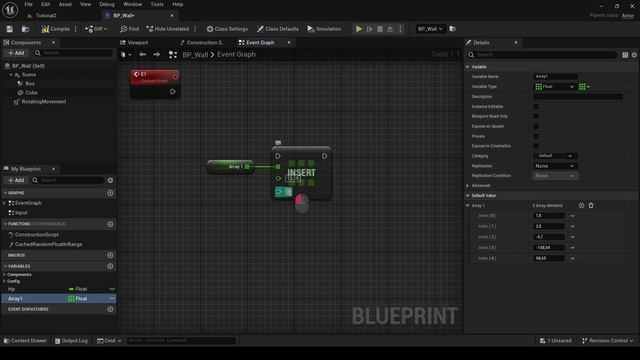Open the Variable Type Float dropdown
This screenshot has width=640, height=360.
(x=555, y=87)
